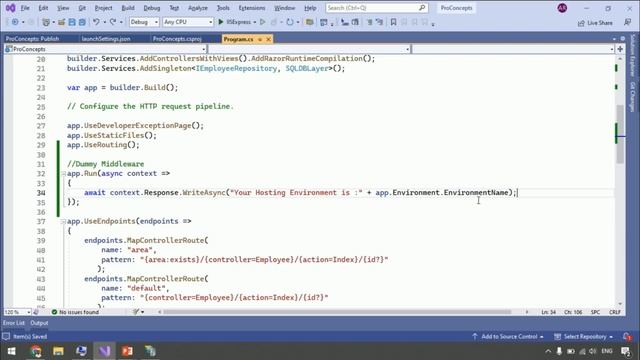Open the Extensions menu

(x=252, y=8)
